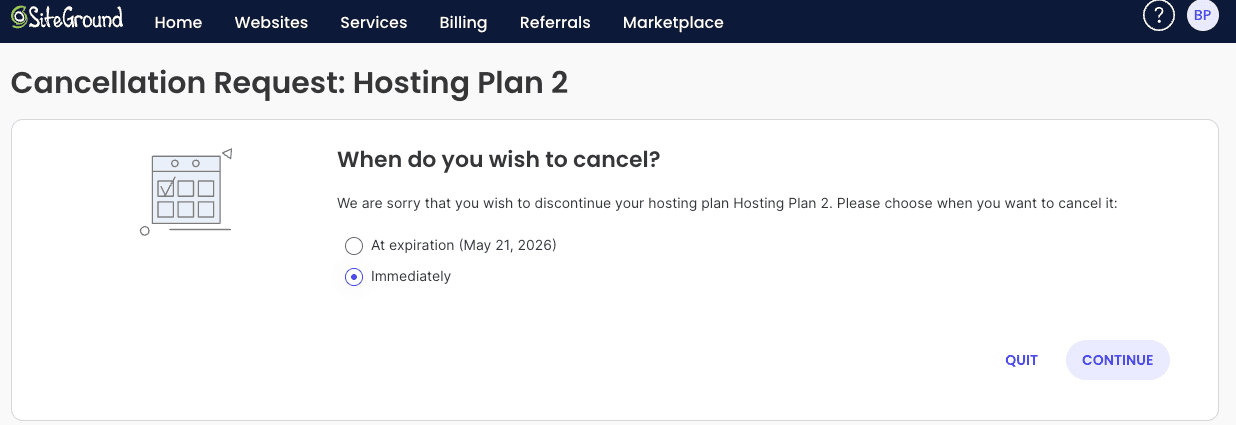Open the Referrals menu item

pyautogui.click(x=555, y=22)
